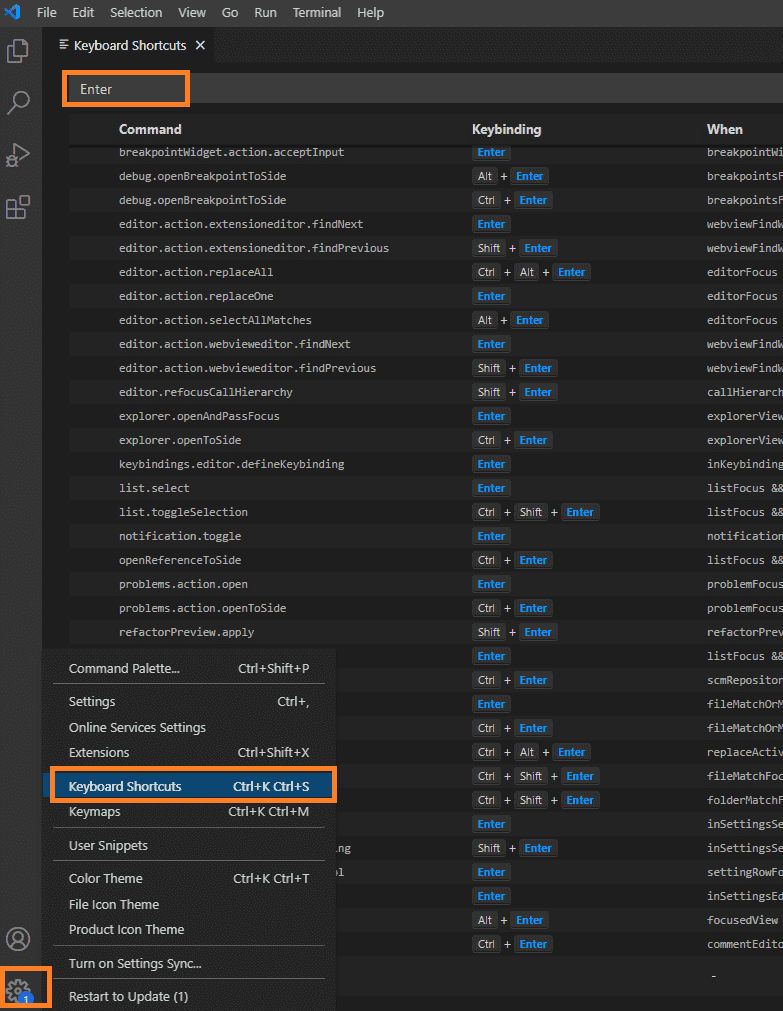The height and width of the screenshot is (1011, 783).
Task: Sort by the Command column header
Action: (x=150, y=129)
